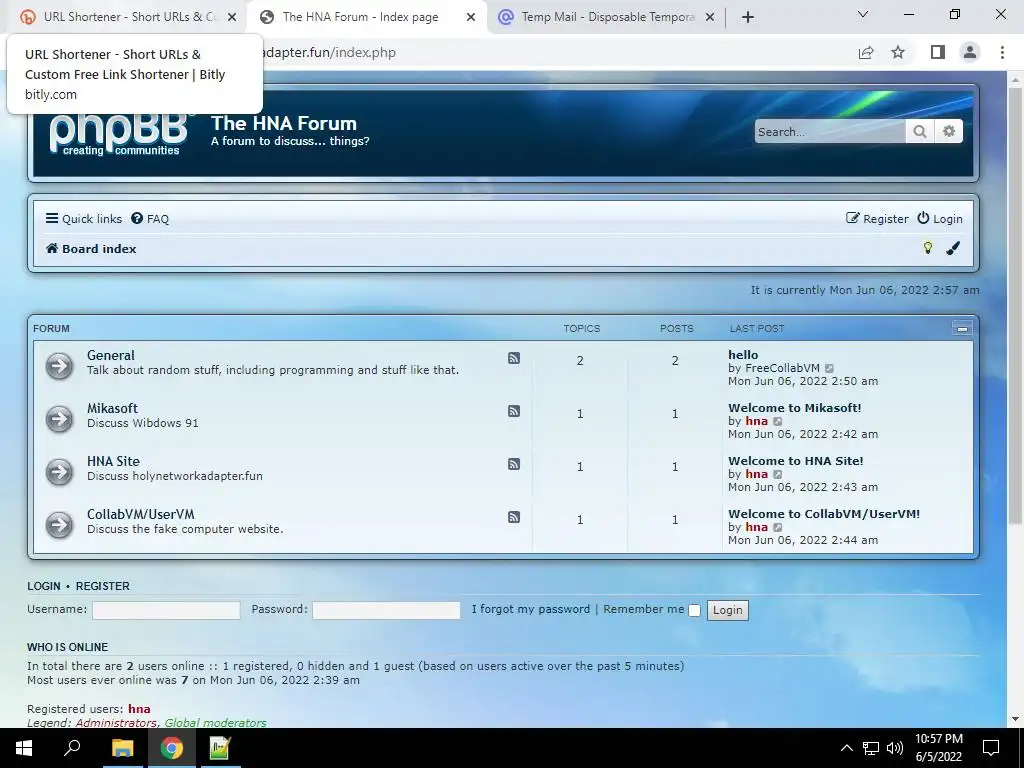
Task: Open RSS feed for HNA Site forum
Action: [x=514, y=464]
